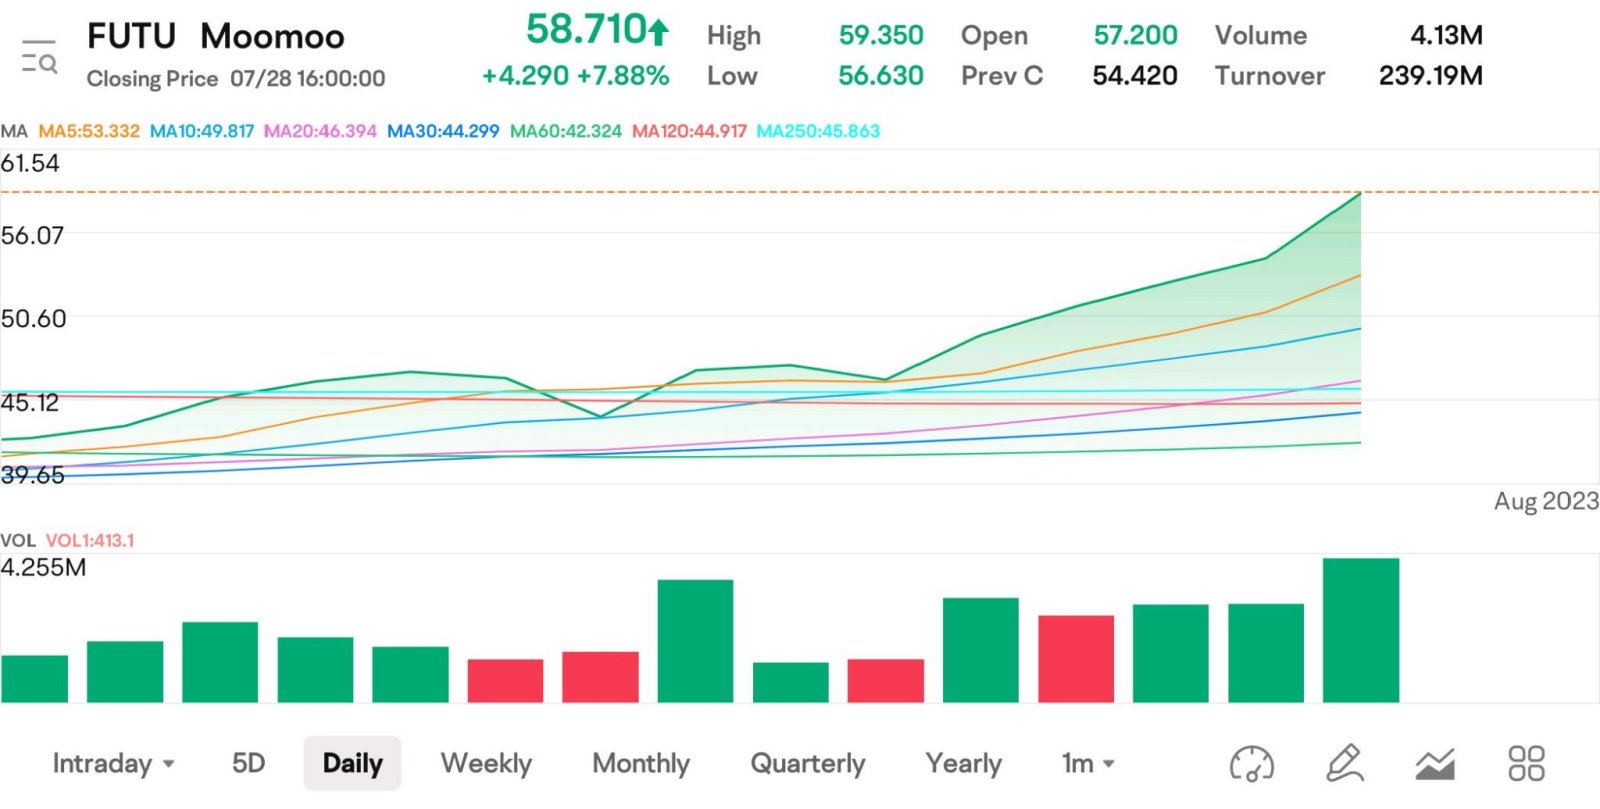
Task: Switch to the Yearly tab
Action: tap(963, 764)
